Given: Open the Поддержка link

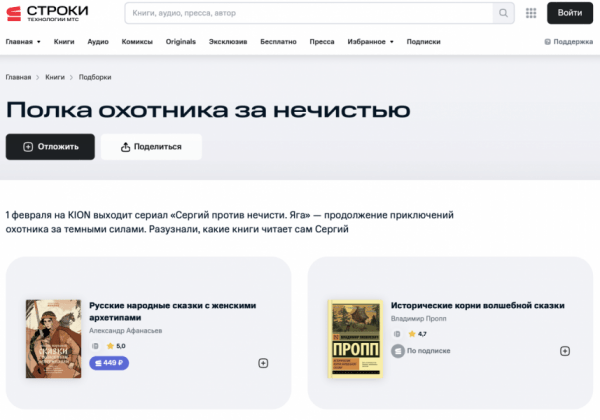Looking at the screenshot, I should coord(573,42).
